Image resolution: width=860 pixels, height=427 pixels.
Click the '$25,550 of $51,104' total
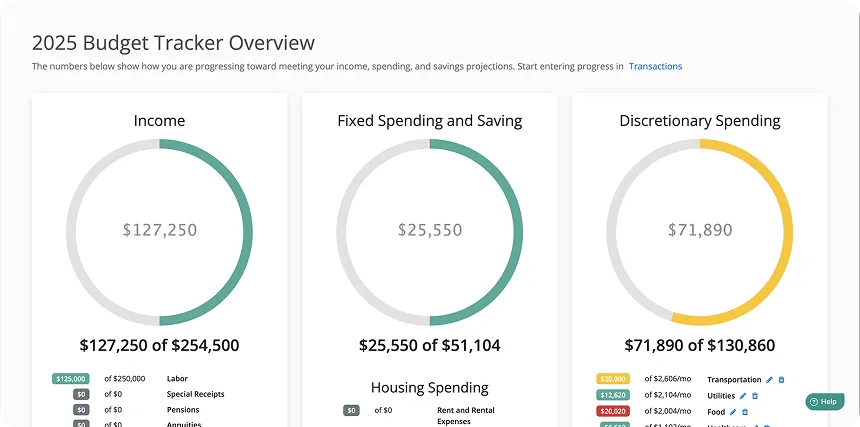430,345
